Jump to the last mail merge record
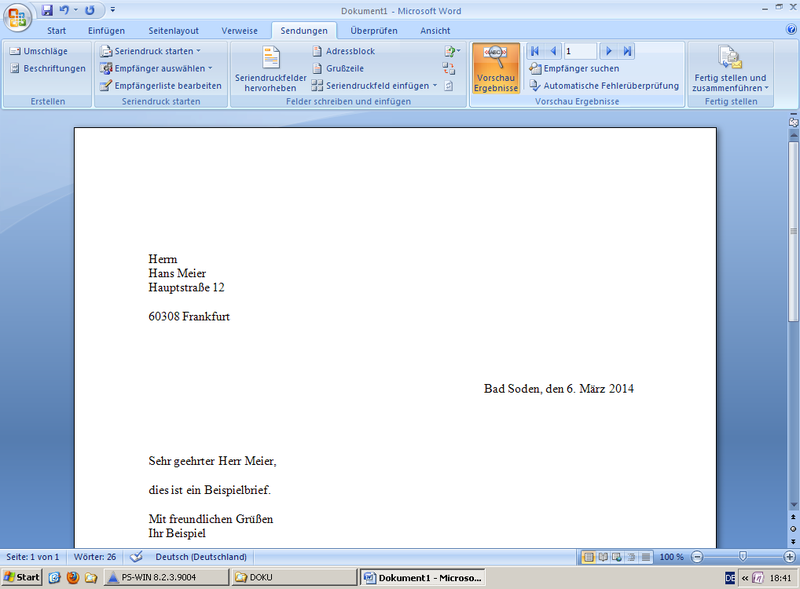 (x=627, y=51)
